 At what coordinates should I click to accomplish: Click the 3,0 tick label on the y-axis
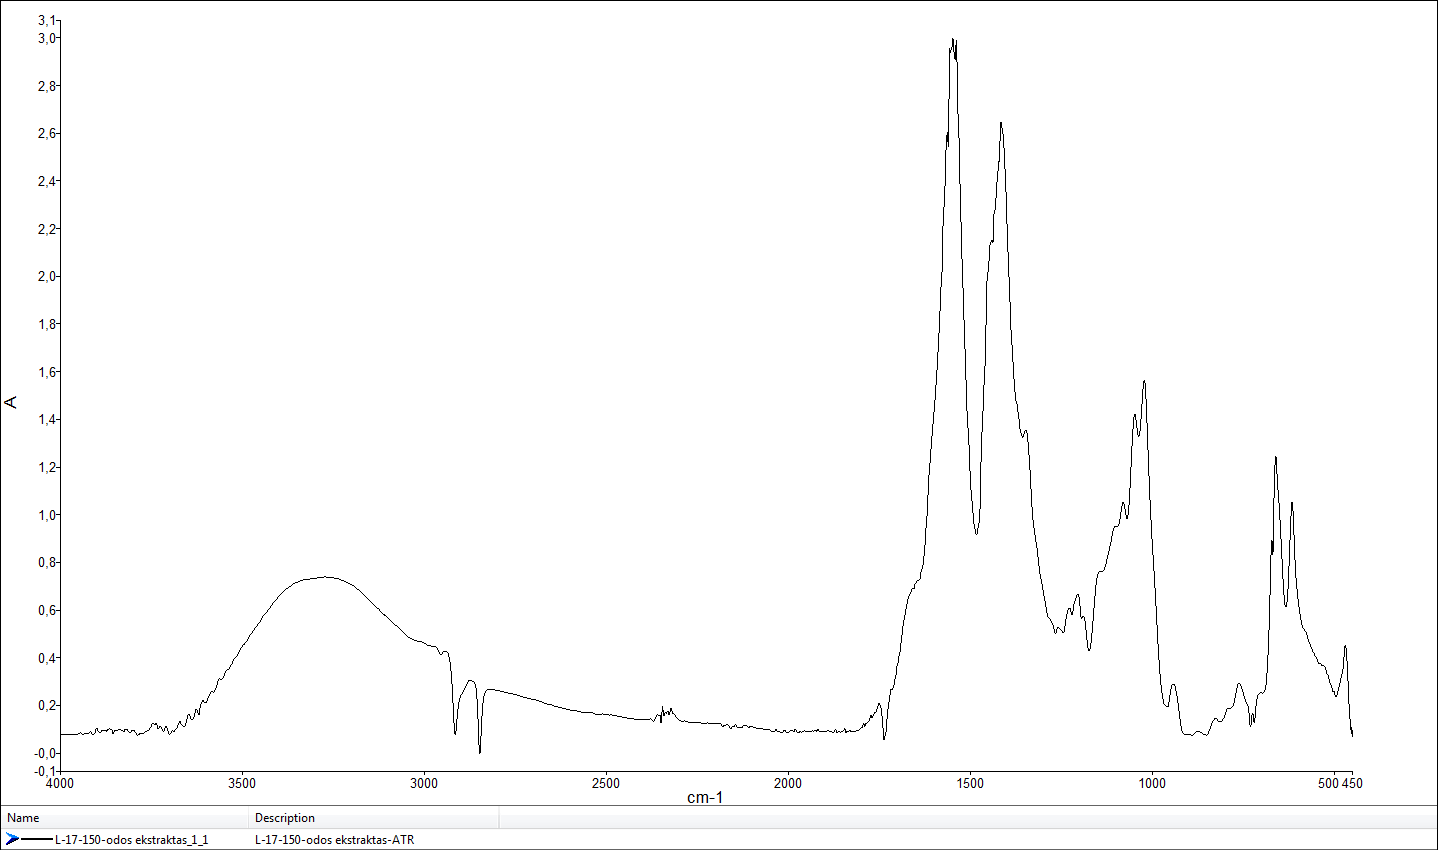(48, 38)
